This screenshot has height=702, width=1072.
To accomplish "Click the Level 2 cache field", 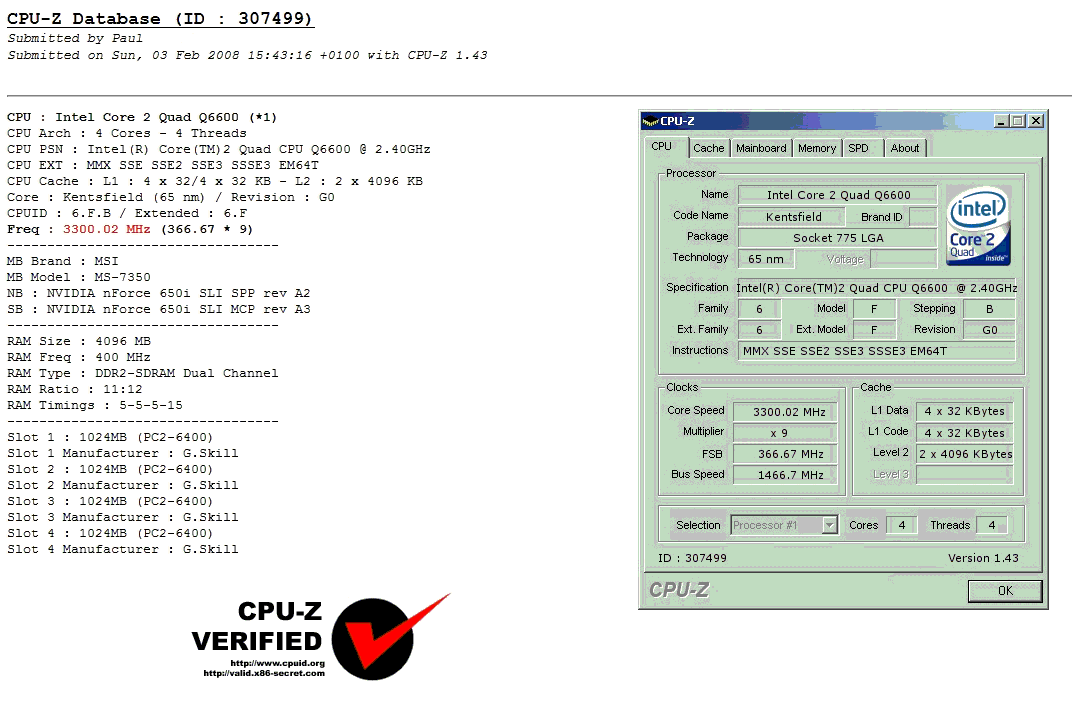I will [x=965, y=454].
